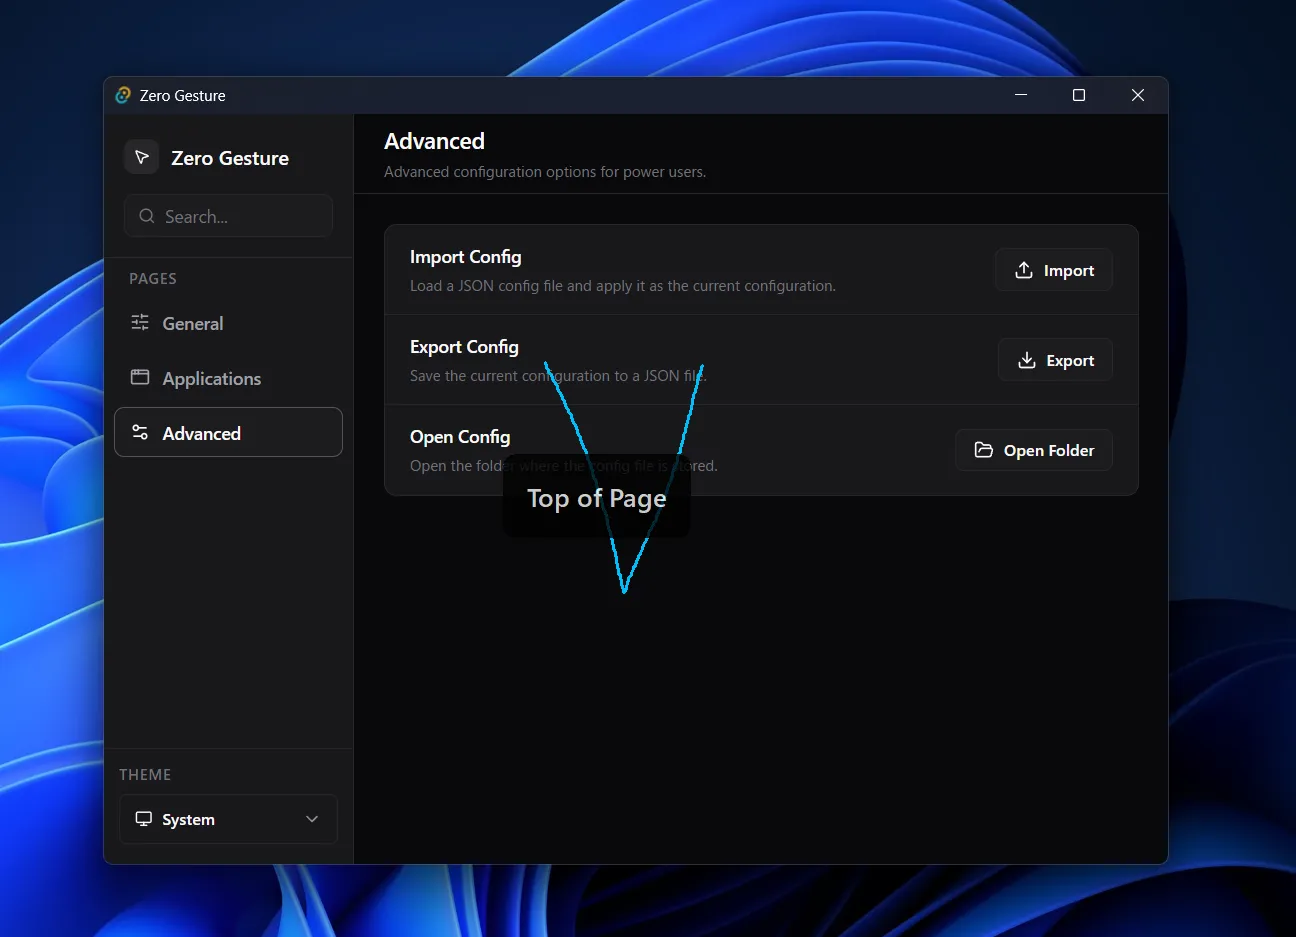Click the sliders icon next to General
This screenshot has height=937, width=1296.
[x=140, y=322]
